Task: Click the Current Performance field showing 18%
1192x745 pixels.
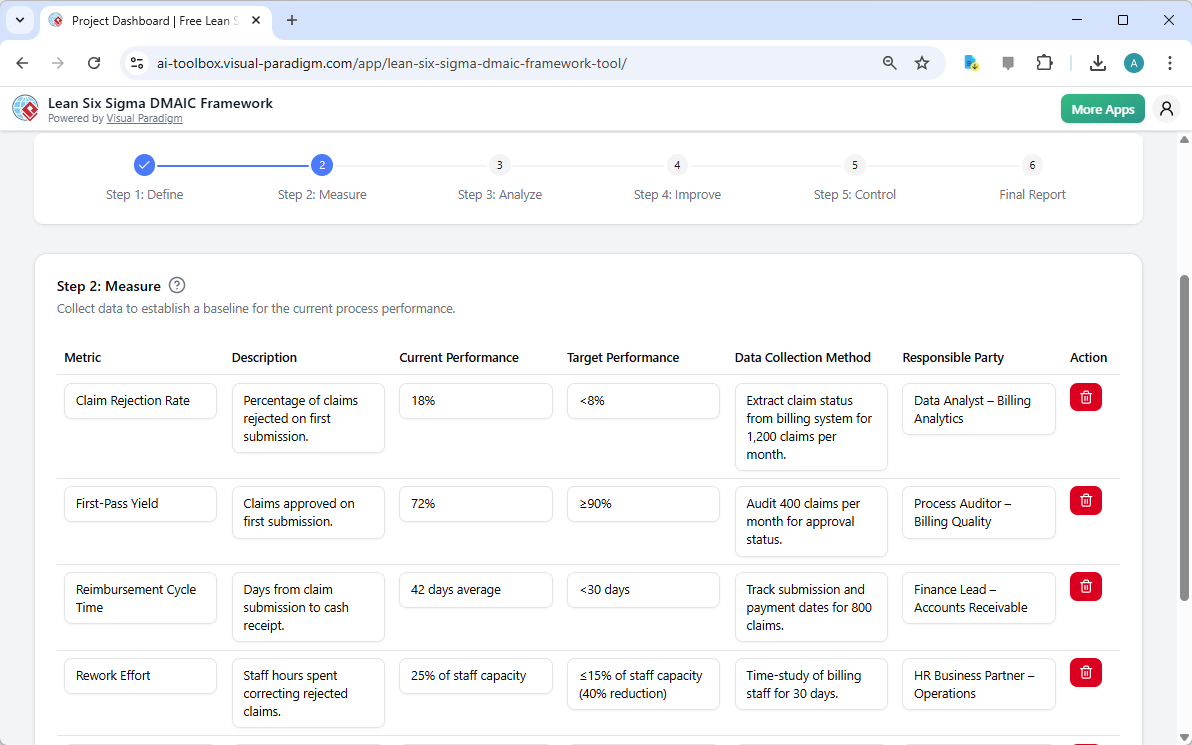Action: click(475, 400)
